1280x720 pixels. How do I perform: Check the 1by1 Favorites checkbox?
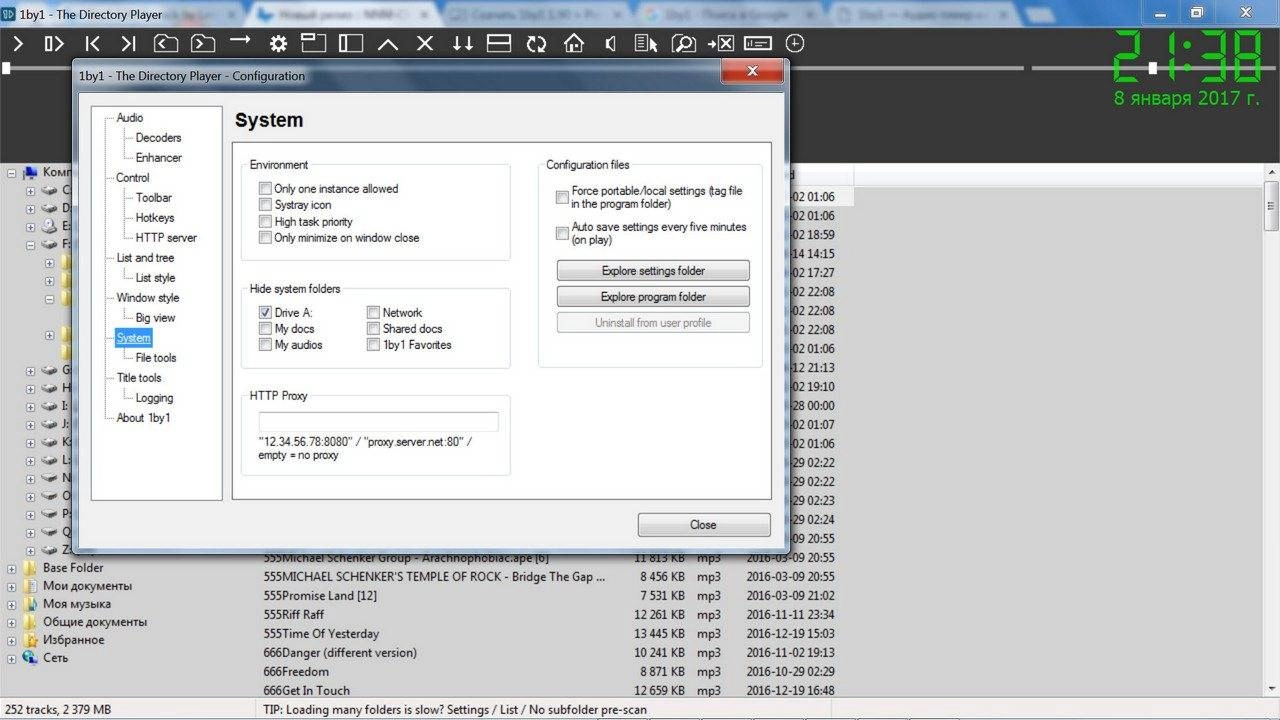pos(373,345)
